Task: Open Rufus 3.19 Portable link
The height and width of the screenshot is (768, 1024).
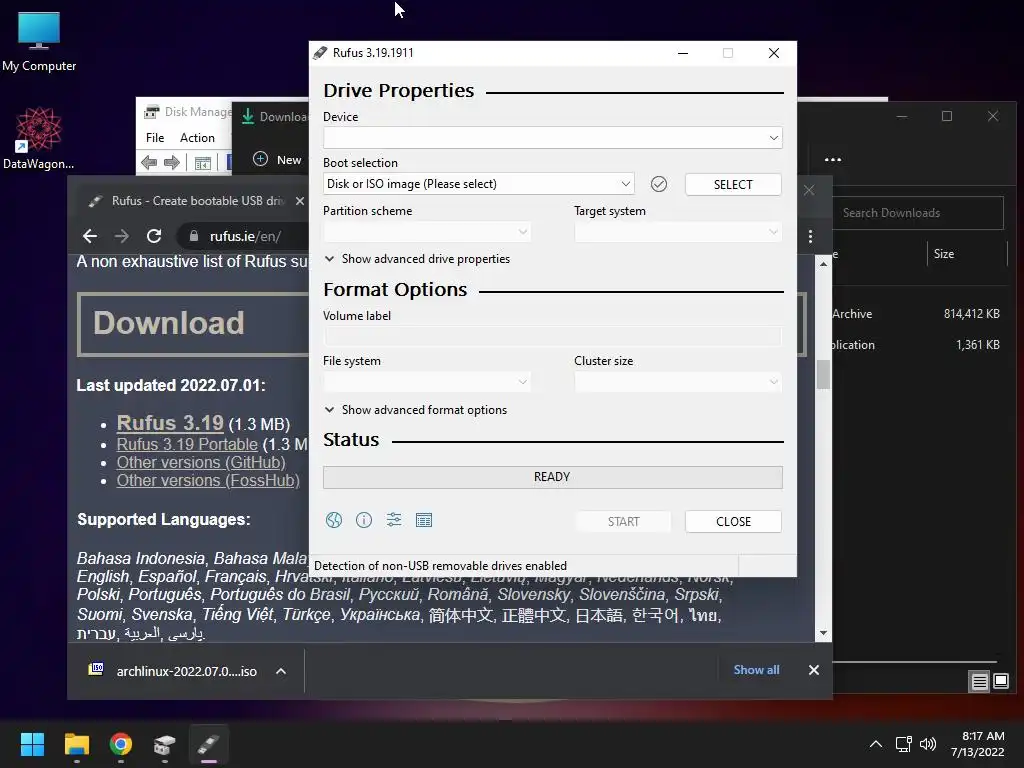Action: 187,445
